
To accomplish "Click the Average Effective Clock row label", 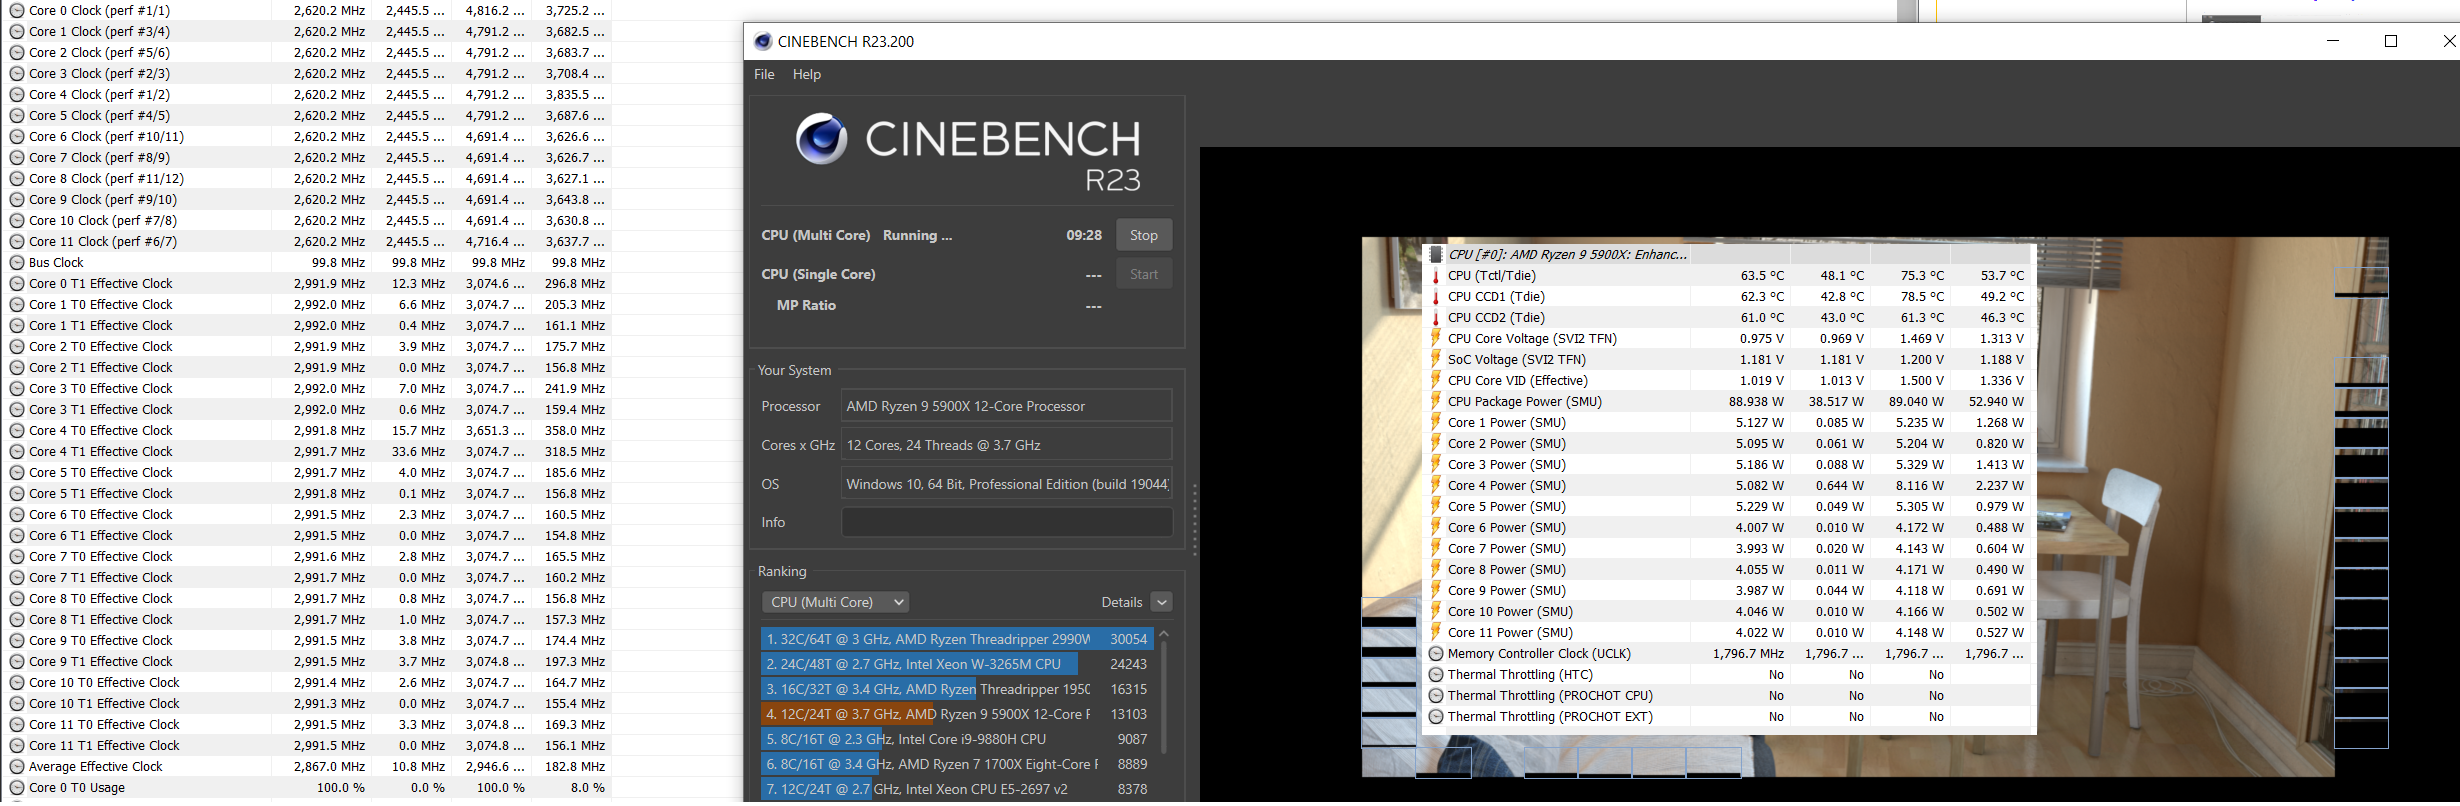I will coord(96,766).
